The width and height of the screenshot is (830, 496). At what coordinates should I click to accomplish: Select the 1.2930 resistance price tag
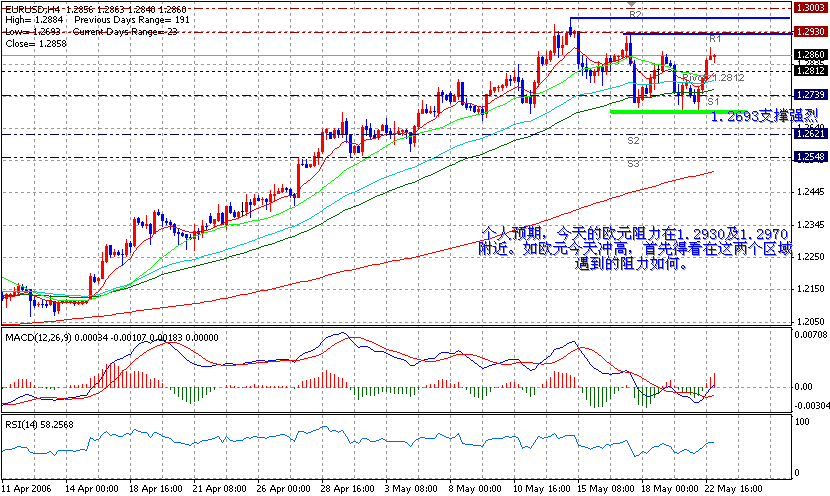(810, 32)
